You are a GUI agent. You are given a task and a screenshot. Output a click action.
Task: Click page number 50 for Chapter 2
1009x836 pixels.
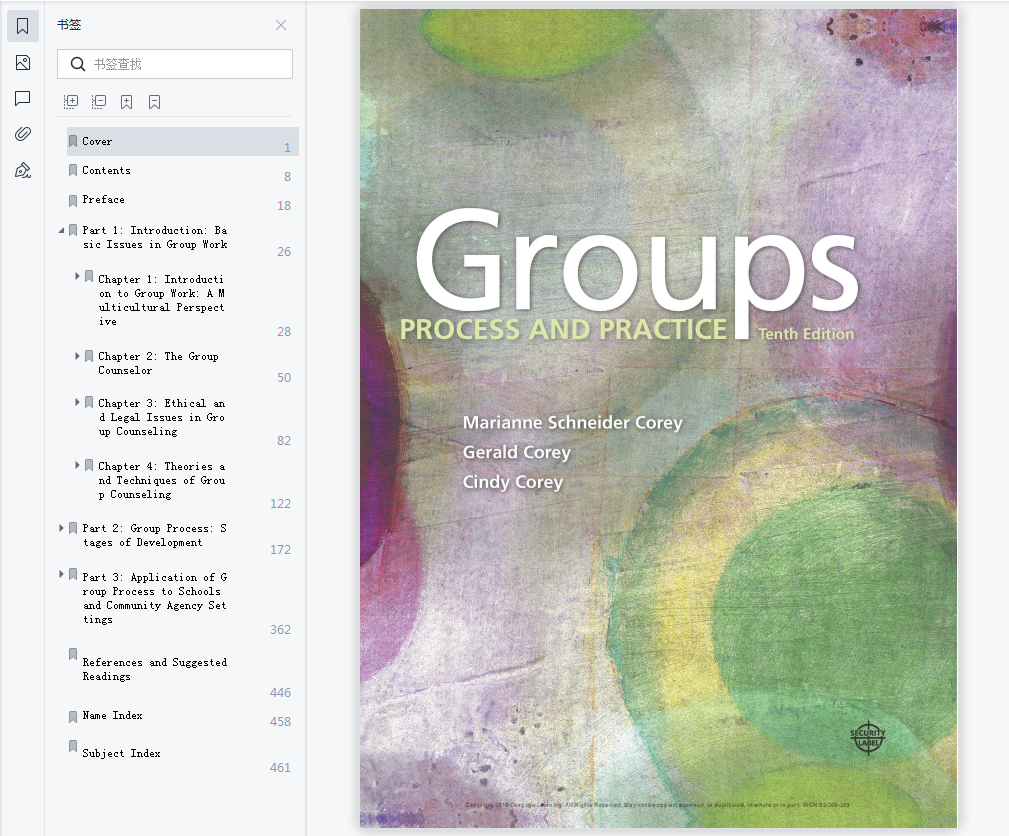[x=284, y=377]
